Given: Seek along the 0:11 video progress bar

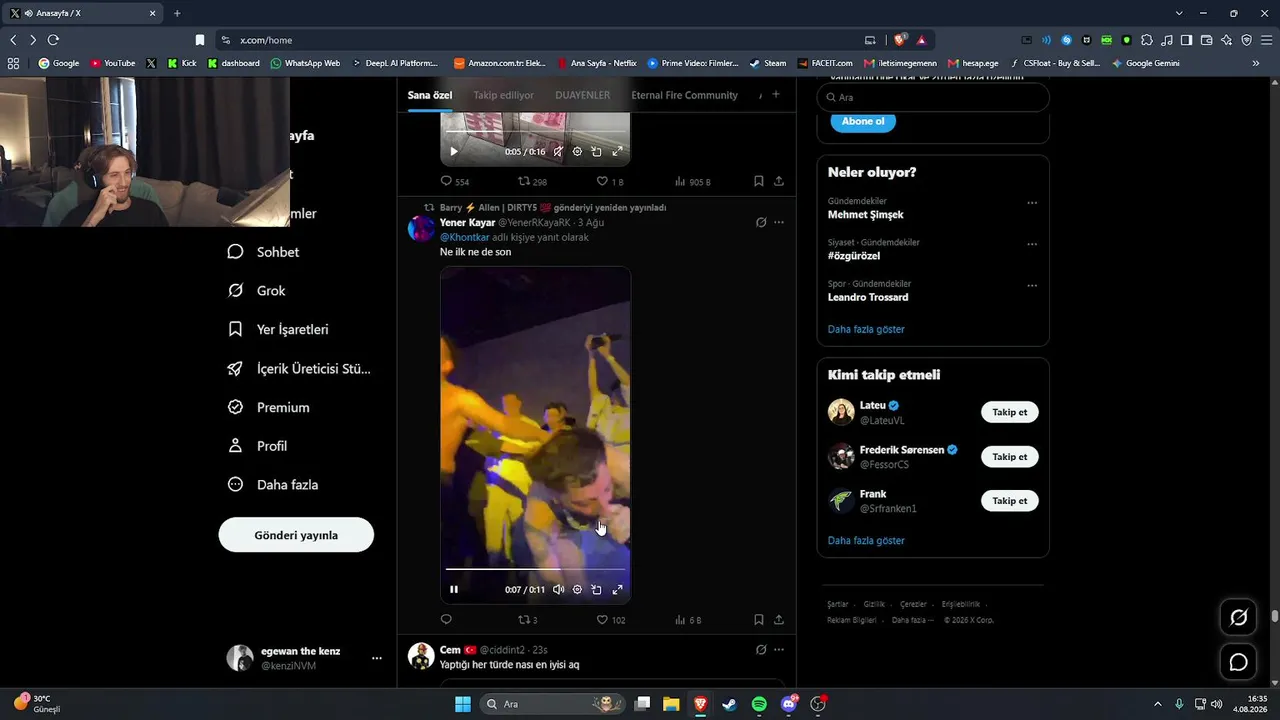Looking at the screenshot, I should (x=535, y=569).
